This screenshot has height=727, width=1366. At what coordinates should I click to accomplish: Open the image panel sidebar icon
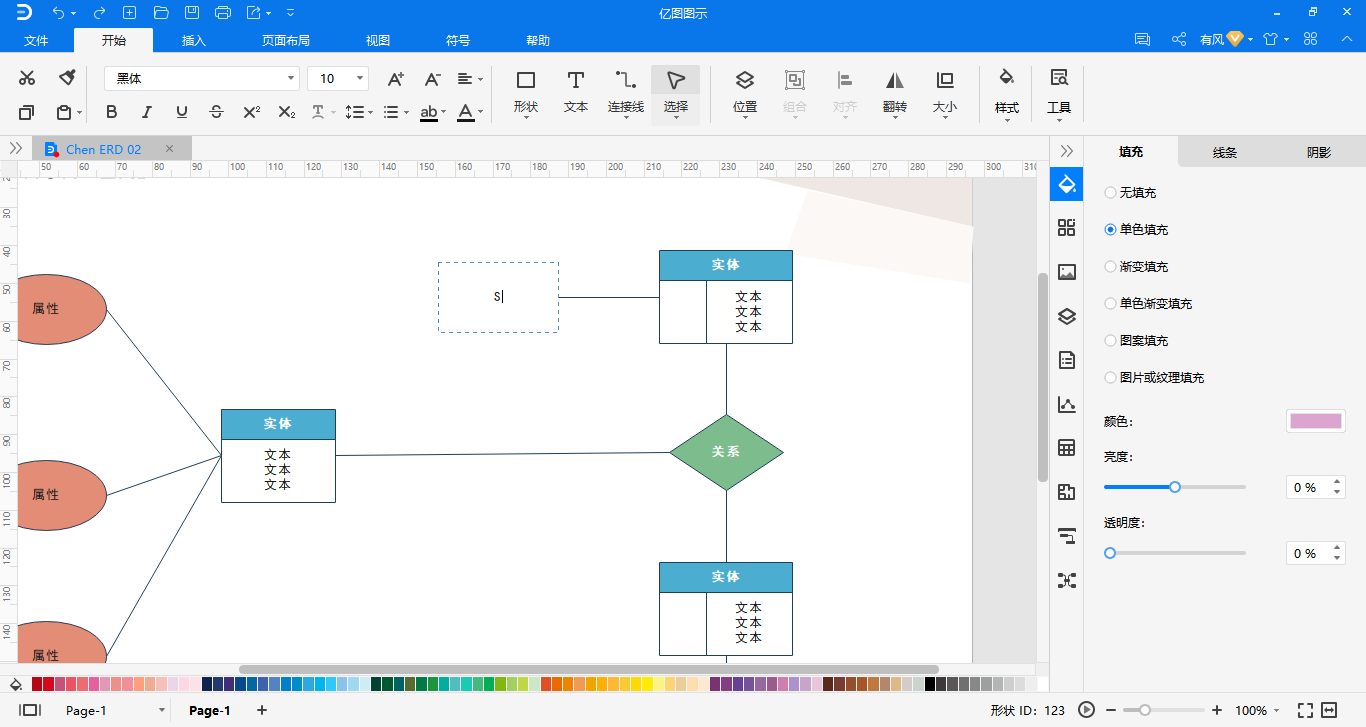point(1067,272)
